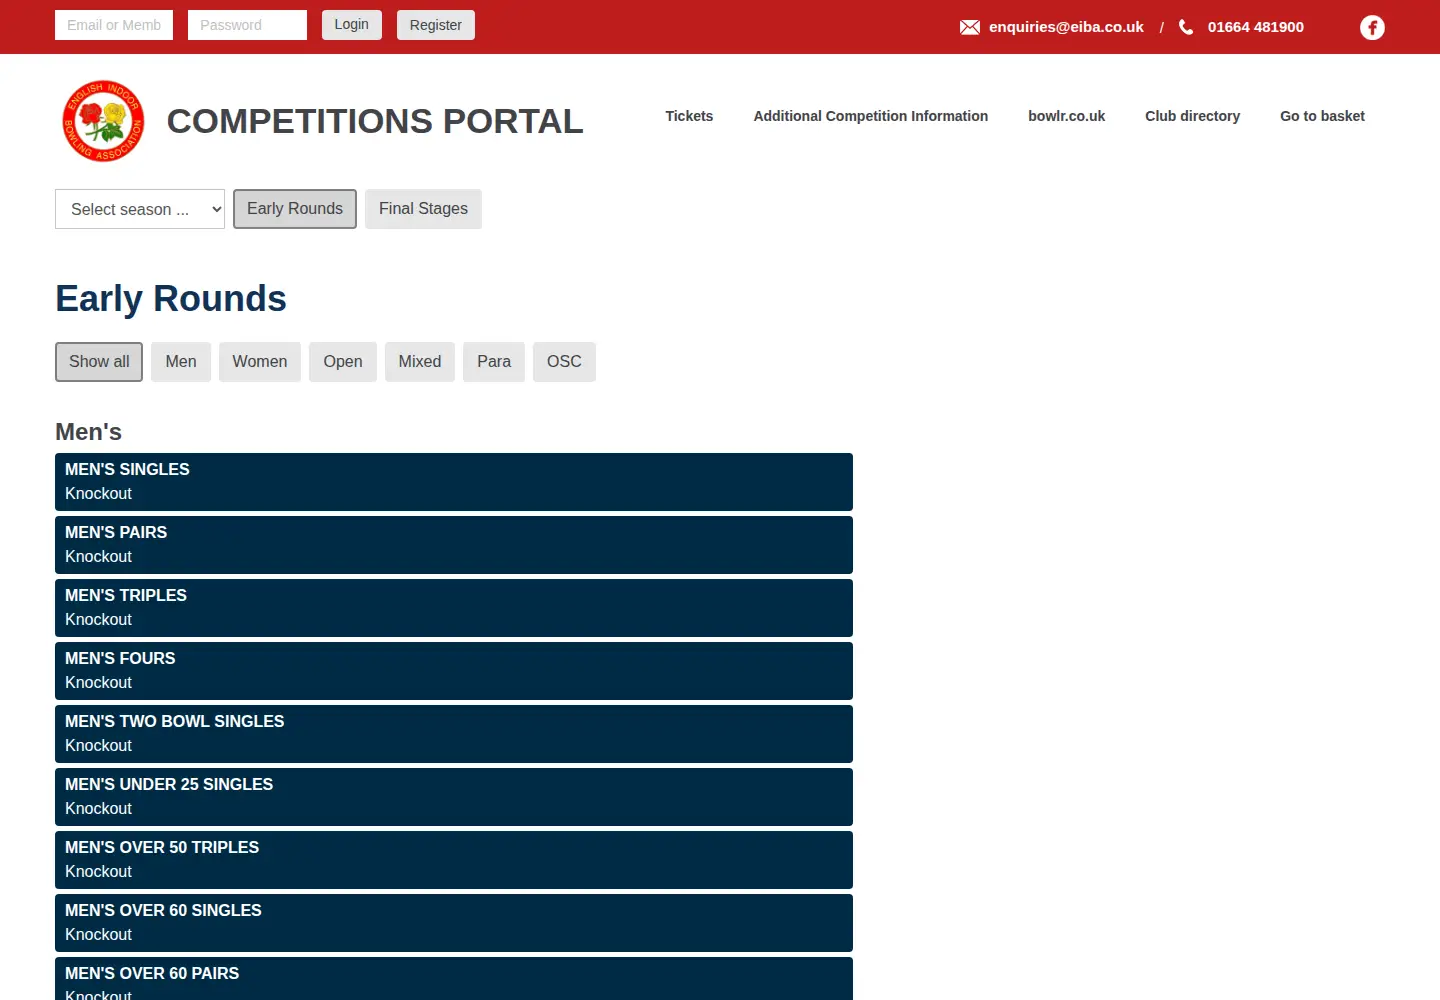Click the English Indoor Bowling Association logo
This screenshot has width=1440, height=1000.
coord(103,121)
